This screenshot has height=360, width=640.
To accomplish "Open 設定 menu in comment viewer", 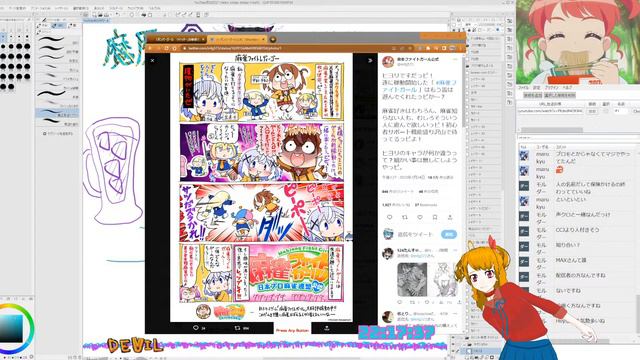I will click(536, 87).
